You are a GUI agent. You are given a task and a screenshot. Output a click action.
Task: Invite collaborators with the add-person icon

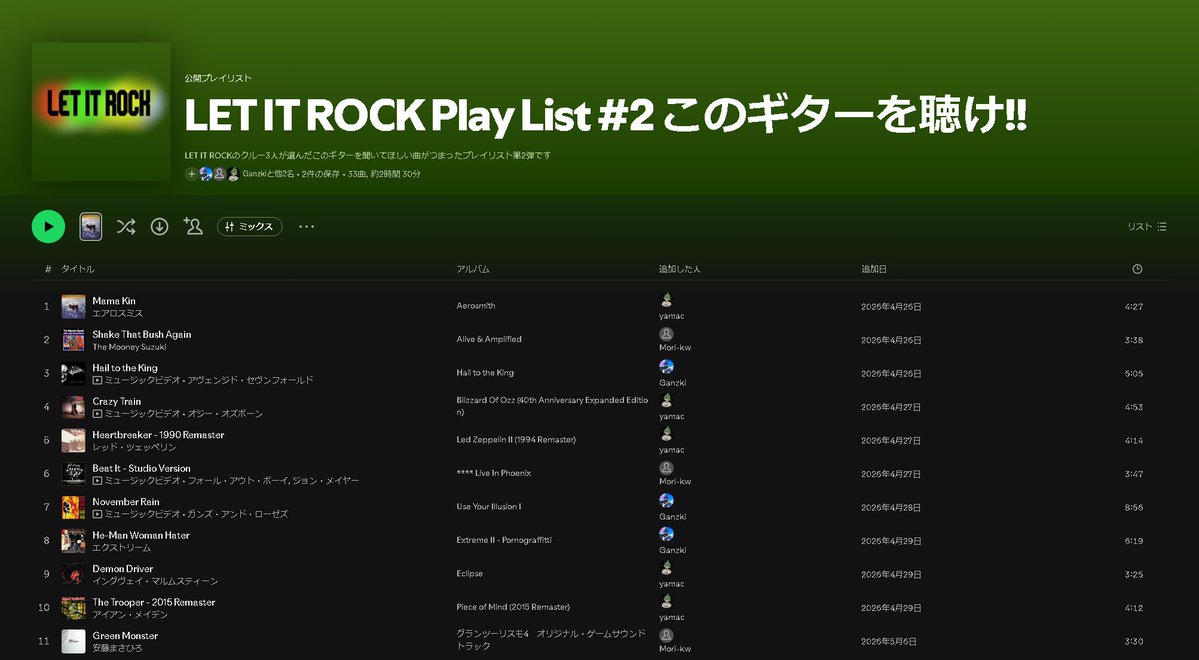[193, 226]
